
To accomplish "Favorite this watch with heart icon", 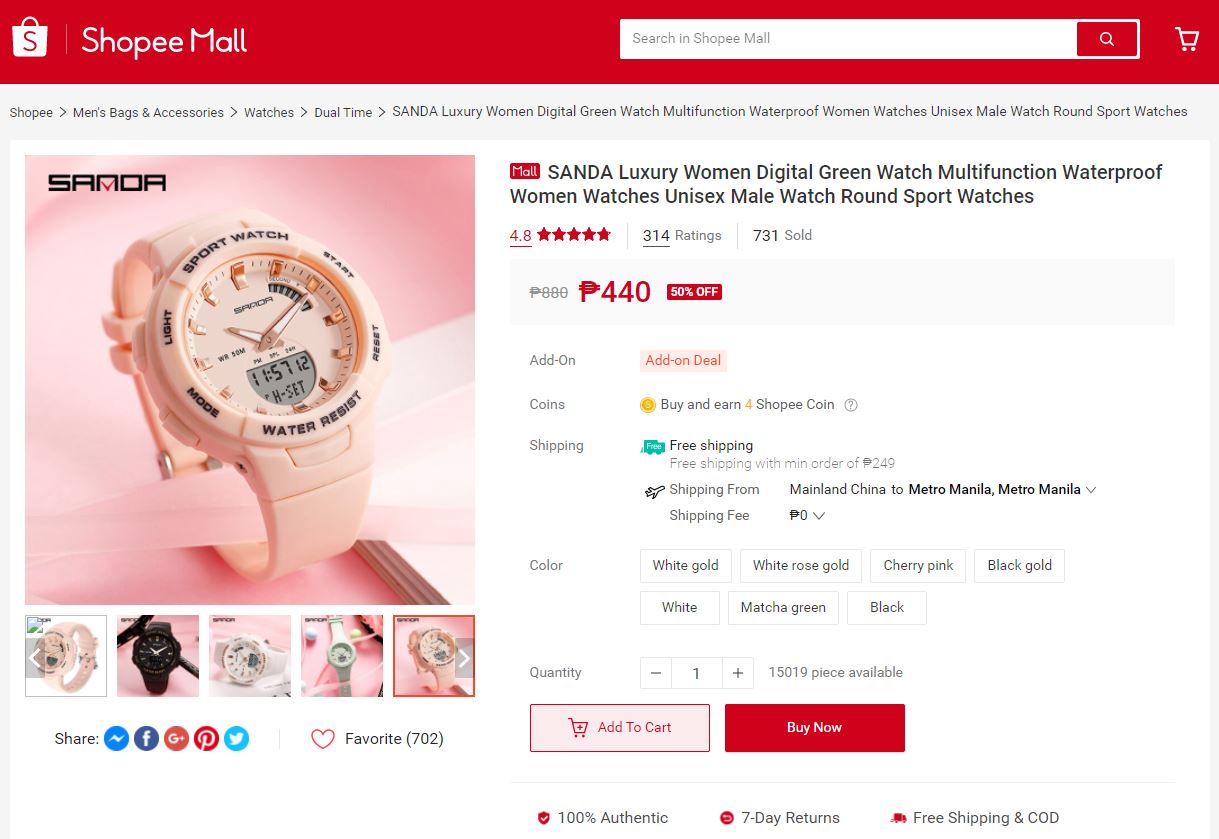I will 322,739.
